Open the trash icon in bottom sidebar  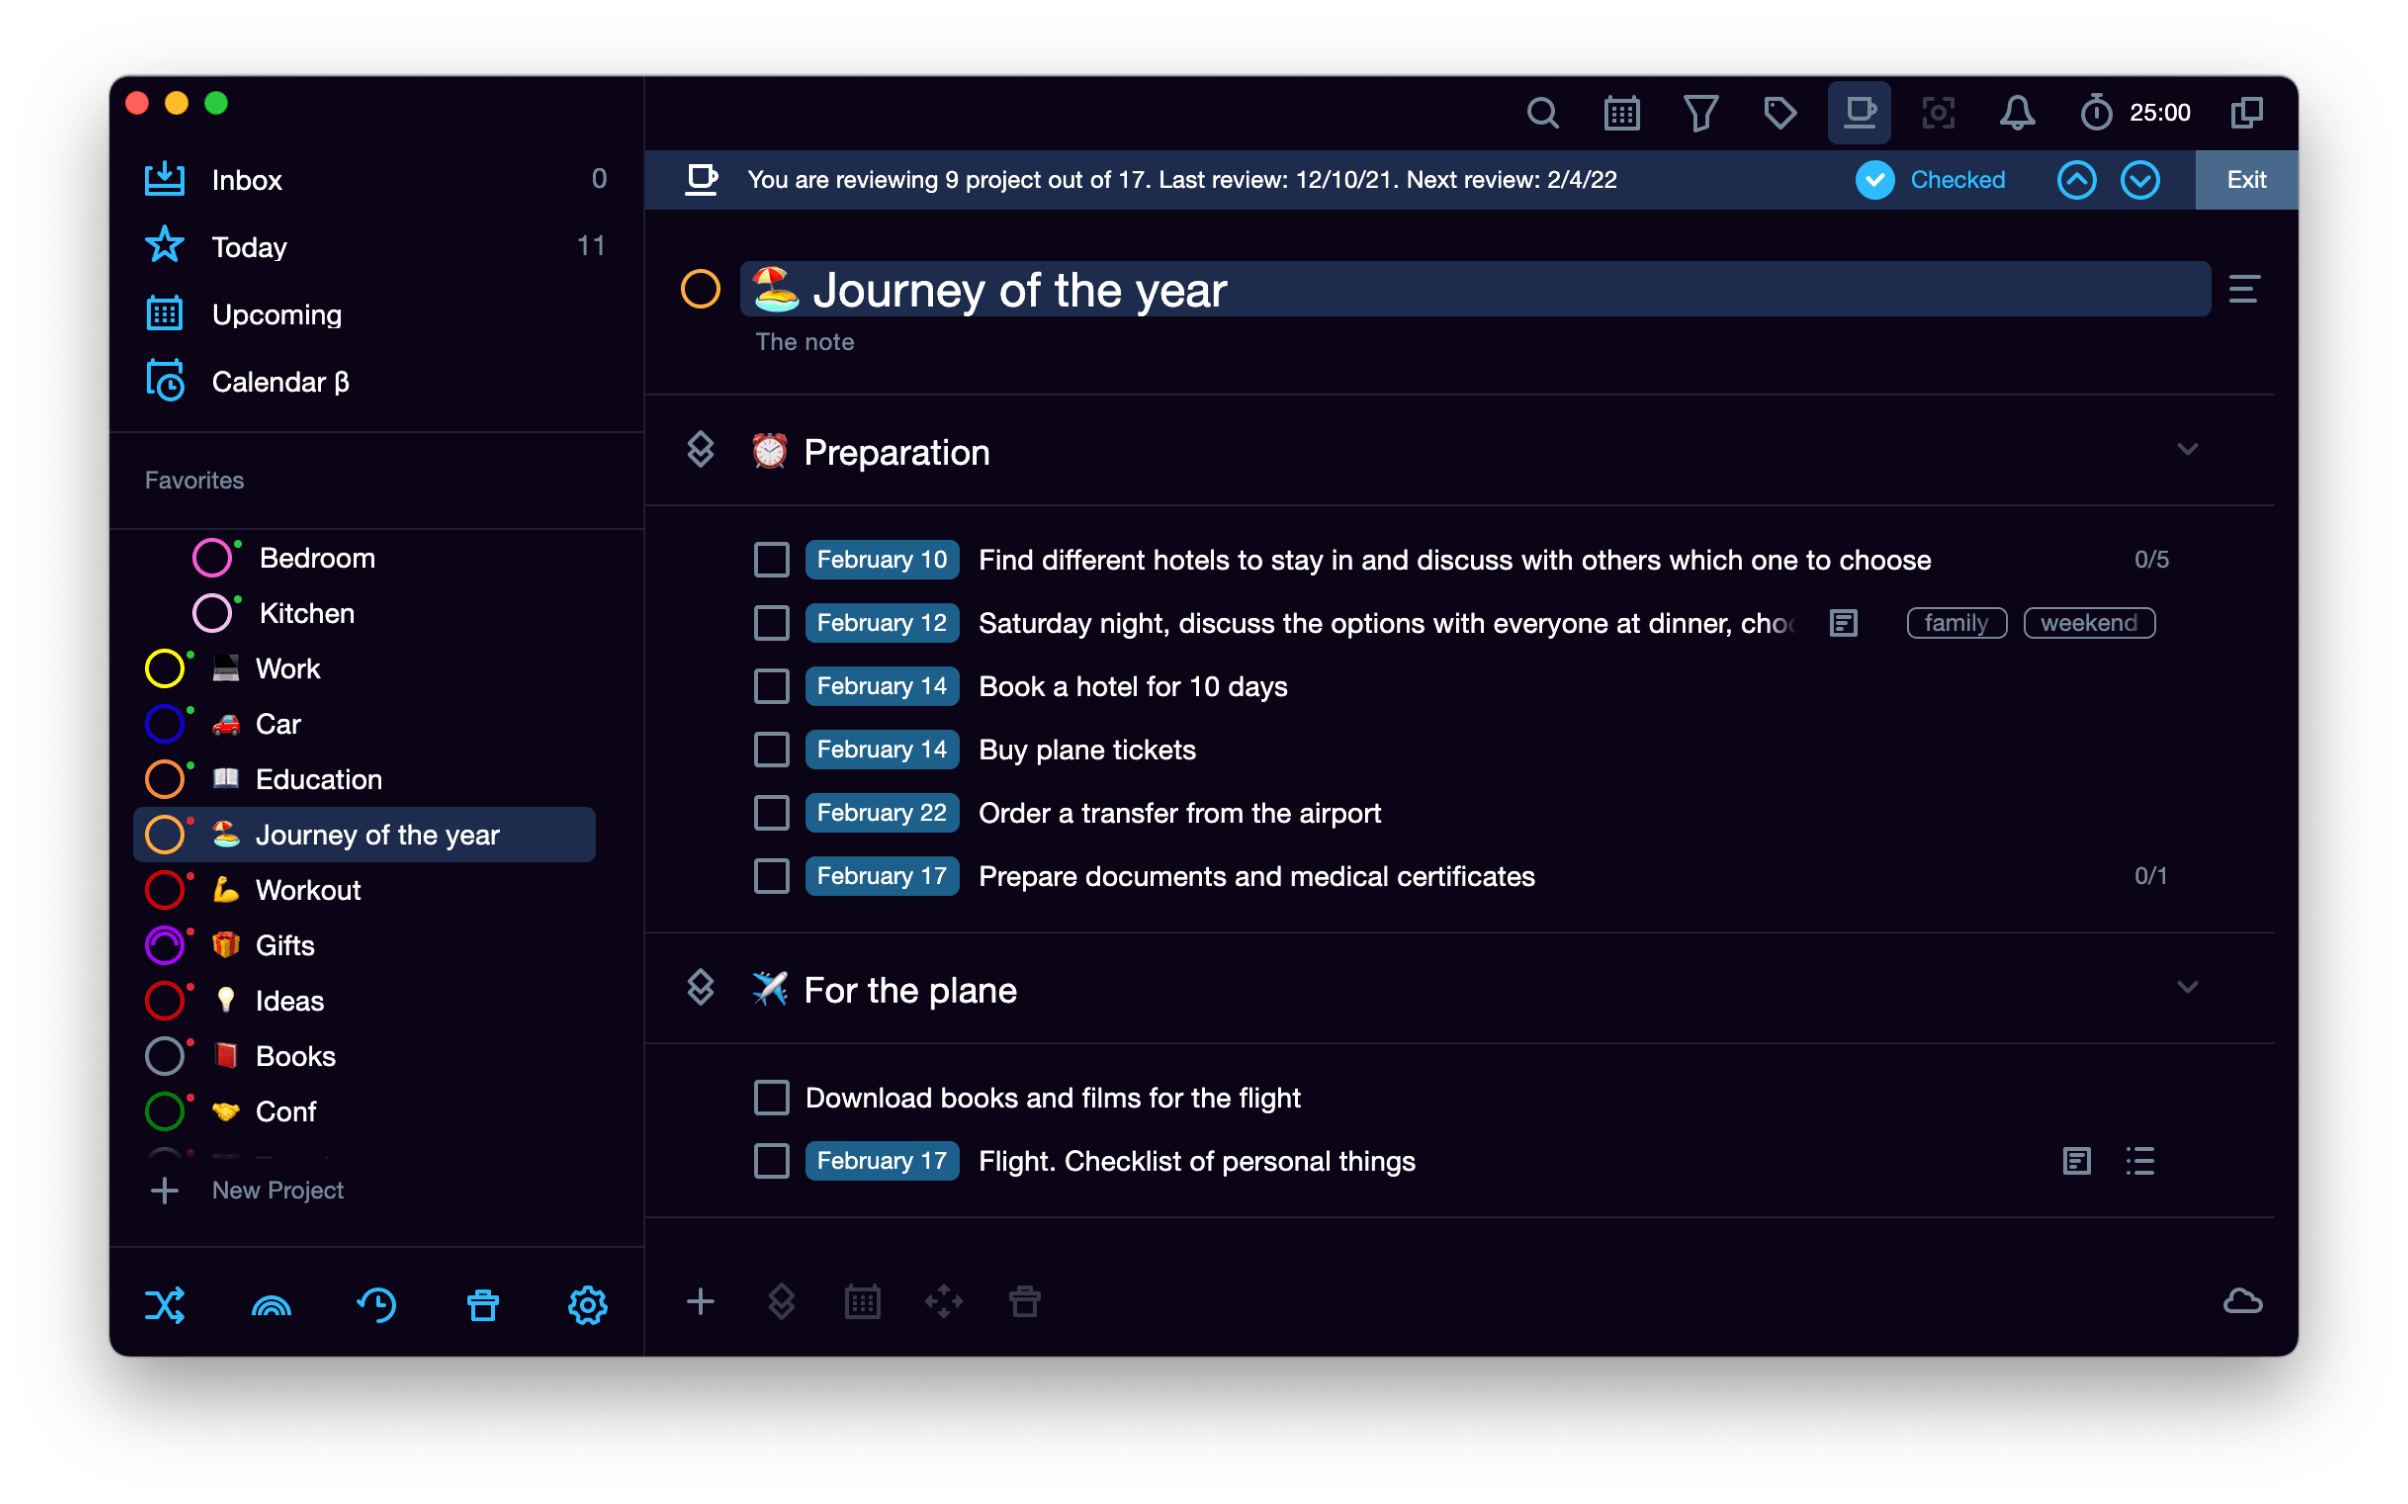pyautogui.click(x=483, y=1304)
